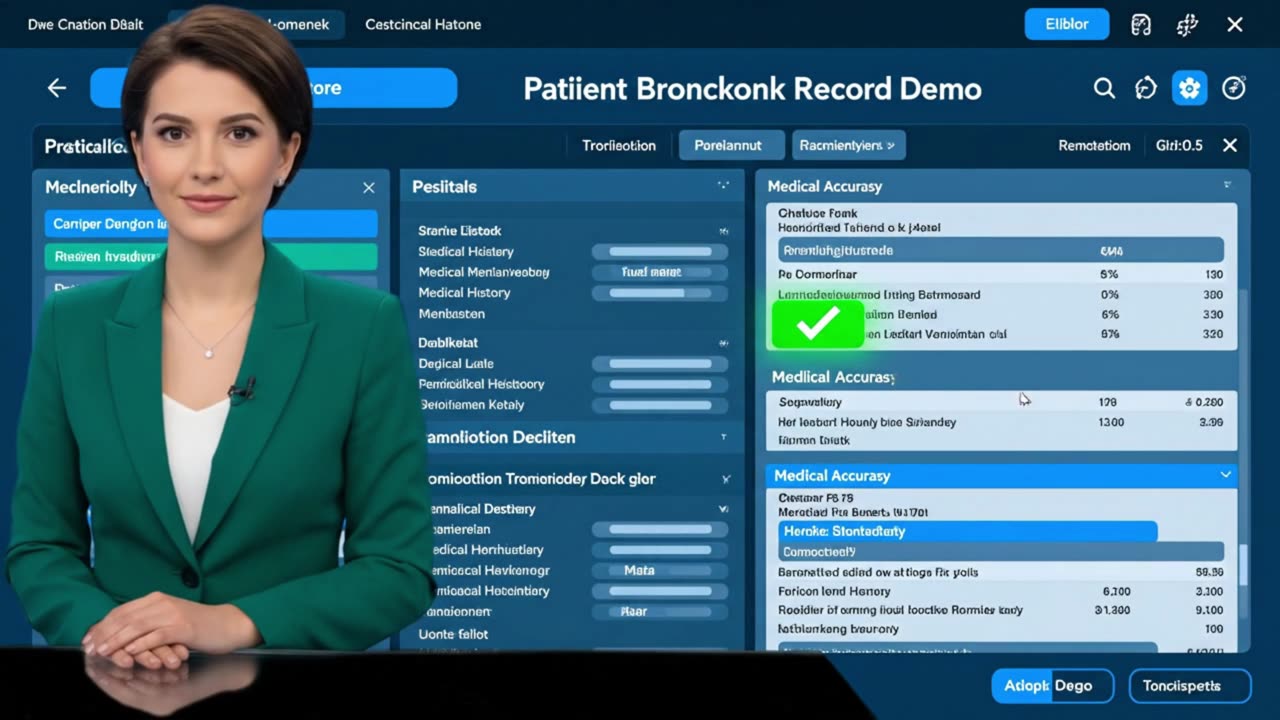Collapse the Srarne Listock group
1280x720 pixels.
(x=723, y=231)
